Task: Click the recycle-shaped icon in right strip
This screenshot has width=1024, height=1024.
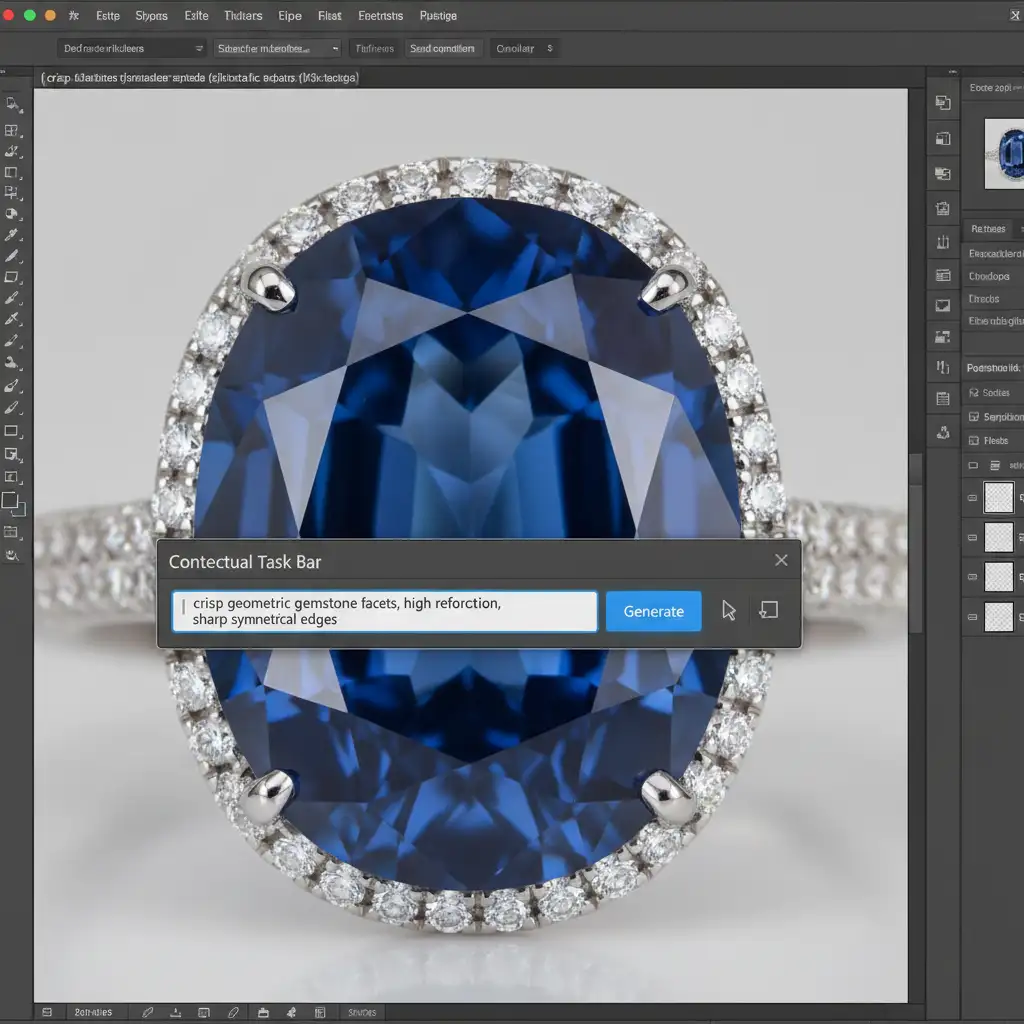Action: click(942, 433)
